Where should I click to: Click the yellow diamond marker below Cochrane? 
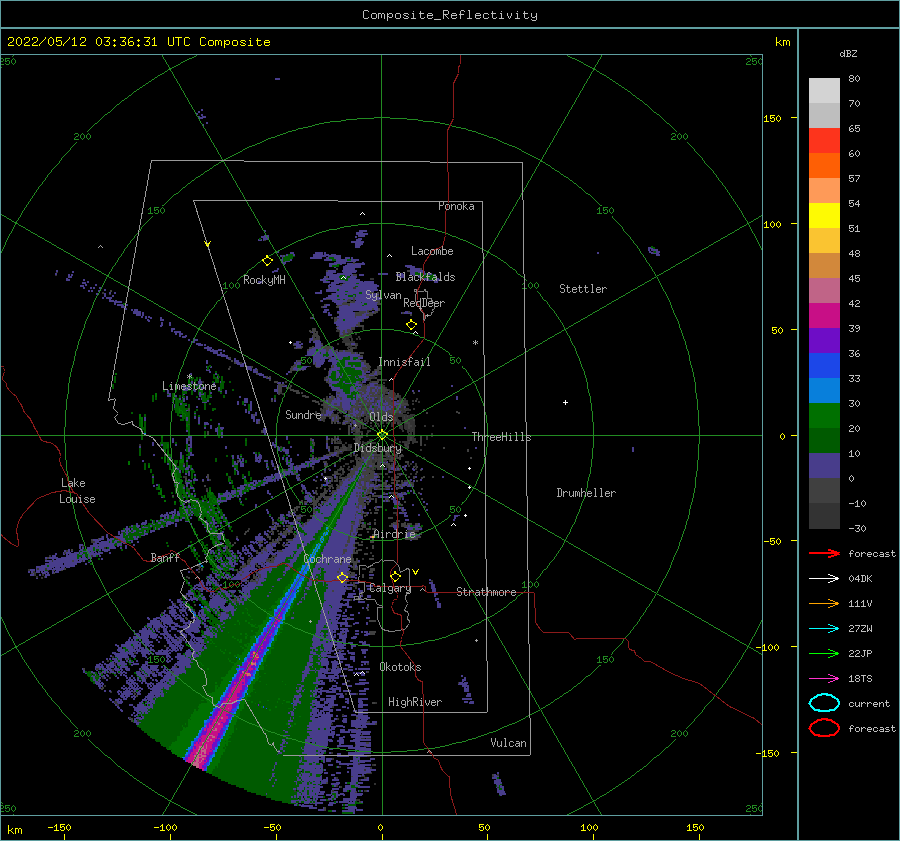coord(342,577)
